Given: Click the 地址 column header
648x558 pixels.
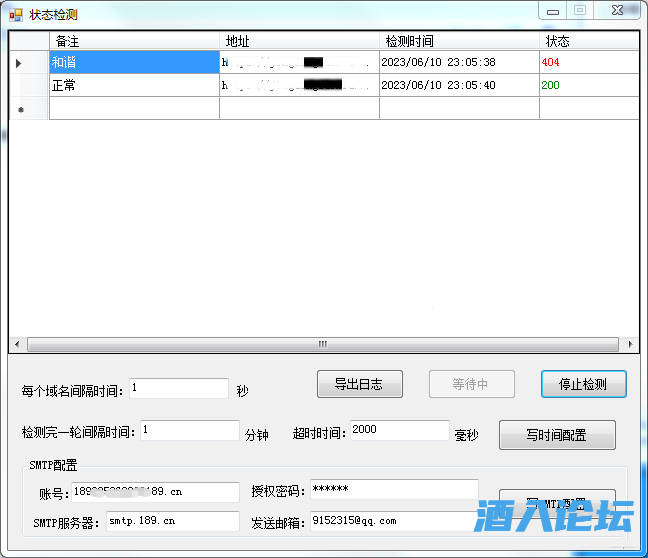Looking at the screenshot, I should pos(299,41).
